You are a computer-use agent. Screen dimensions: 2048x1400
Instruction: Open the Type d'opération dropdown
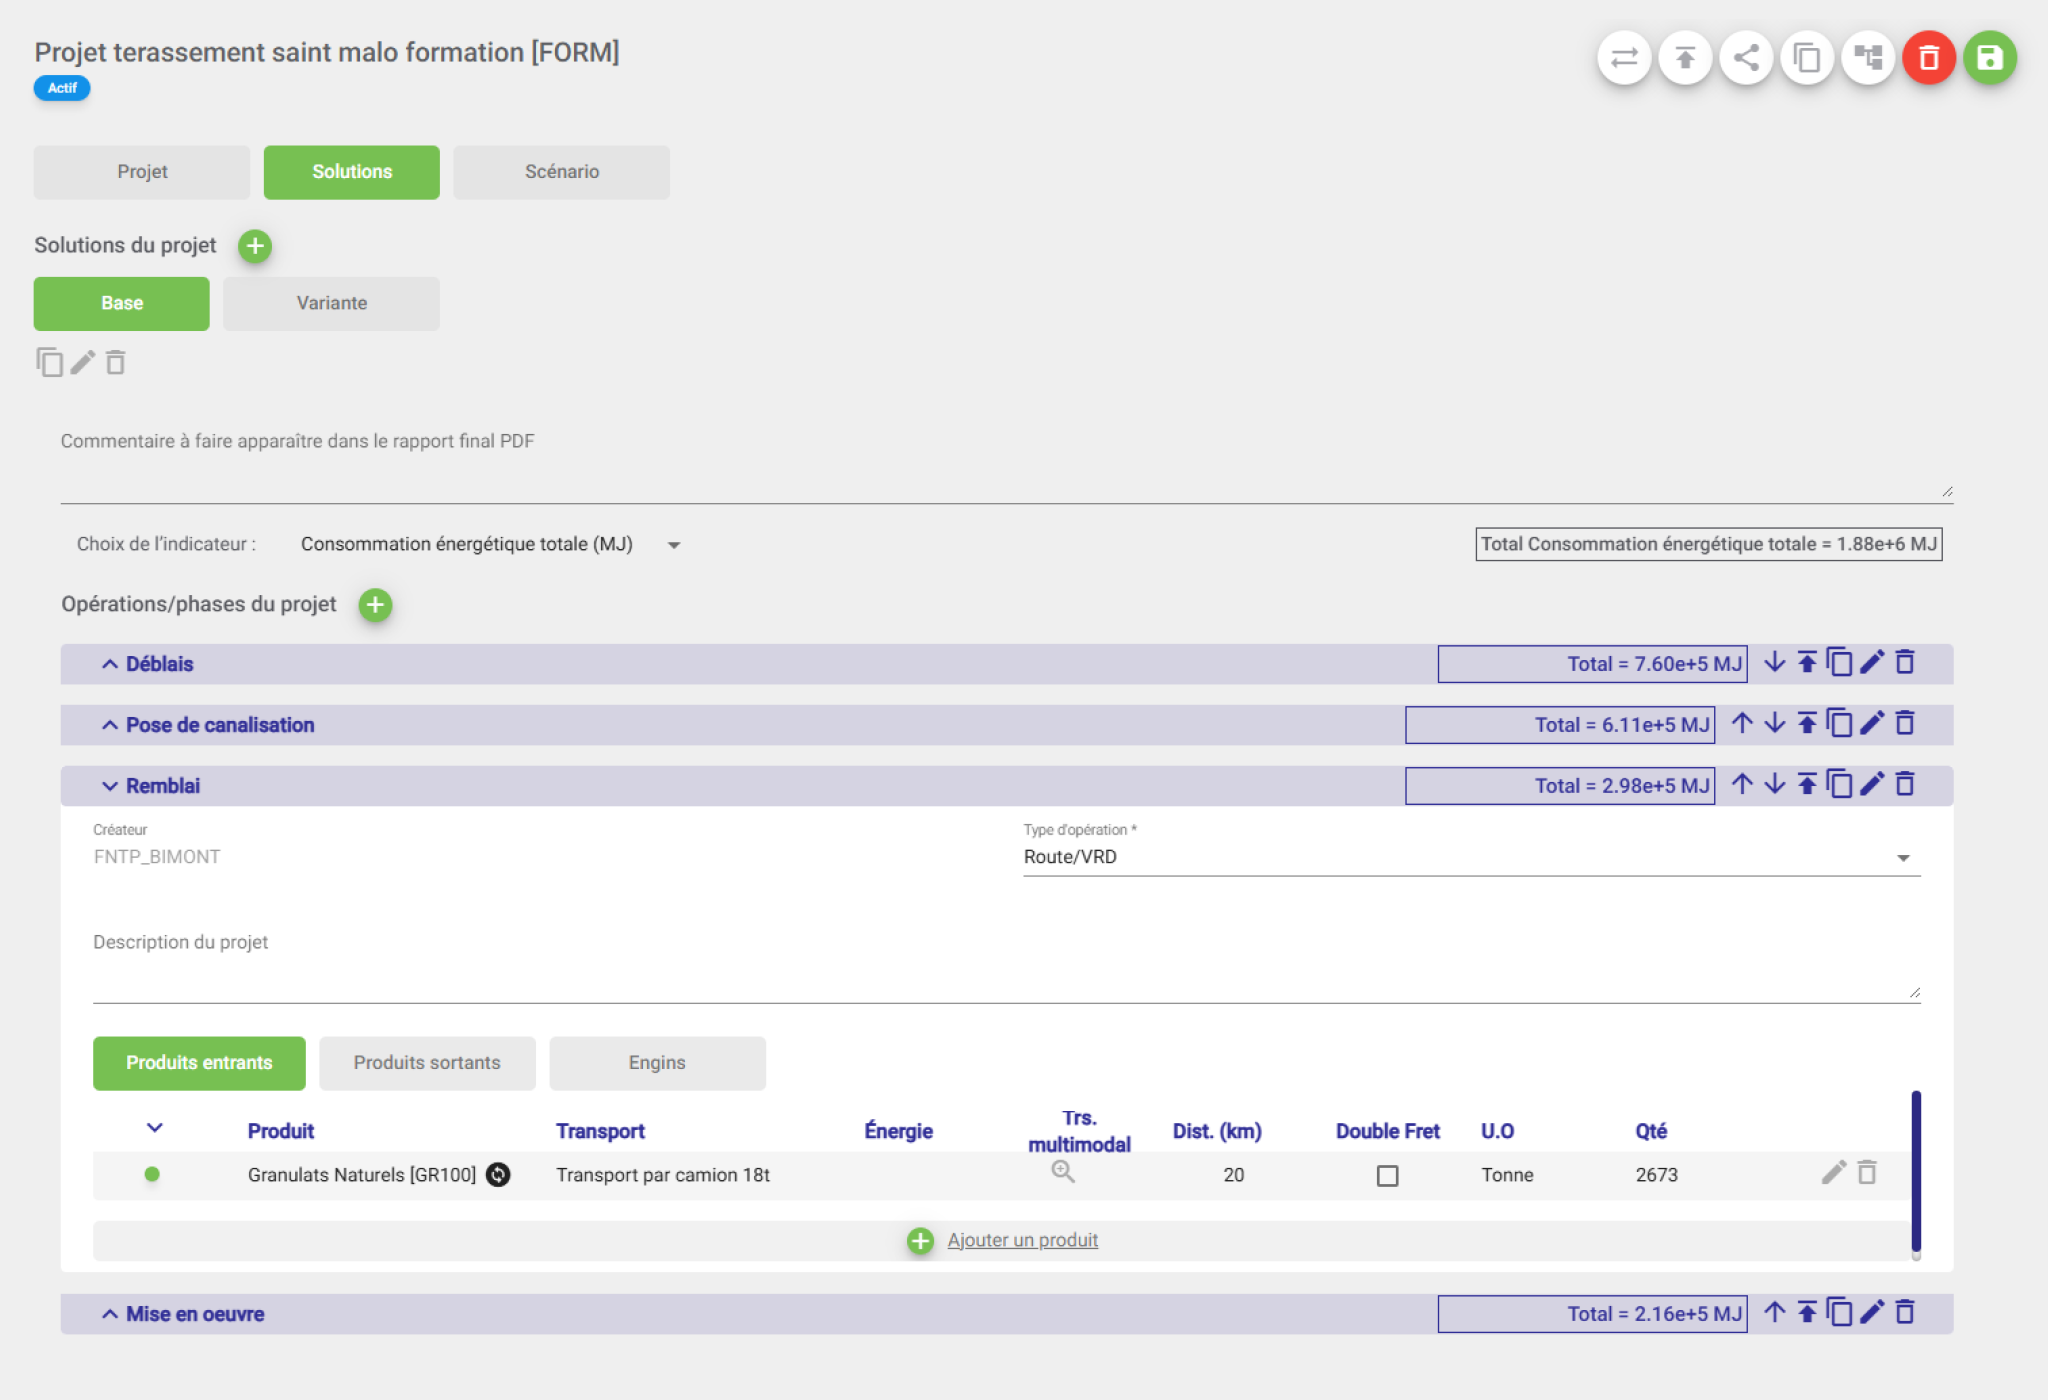pyautogui.click(x=1470, y=858)
